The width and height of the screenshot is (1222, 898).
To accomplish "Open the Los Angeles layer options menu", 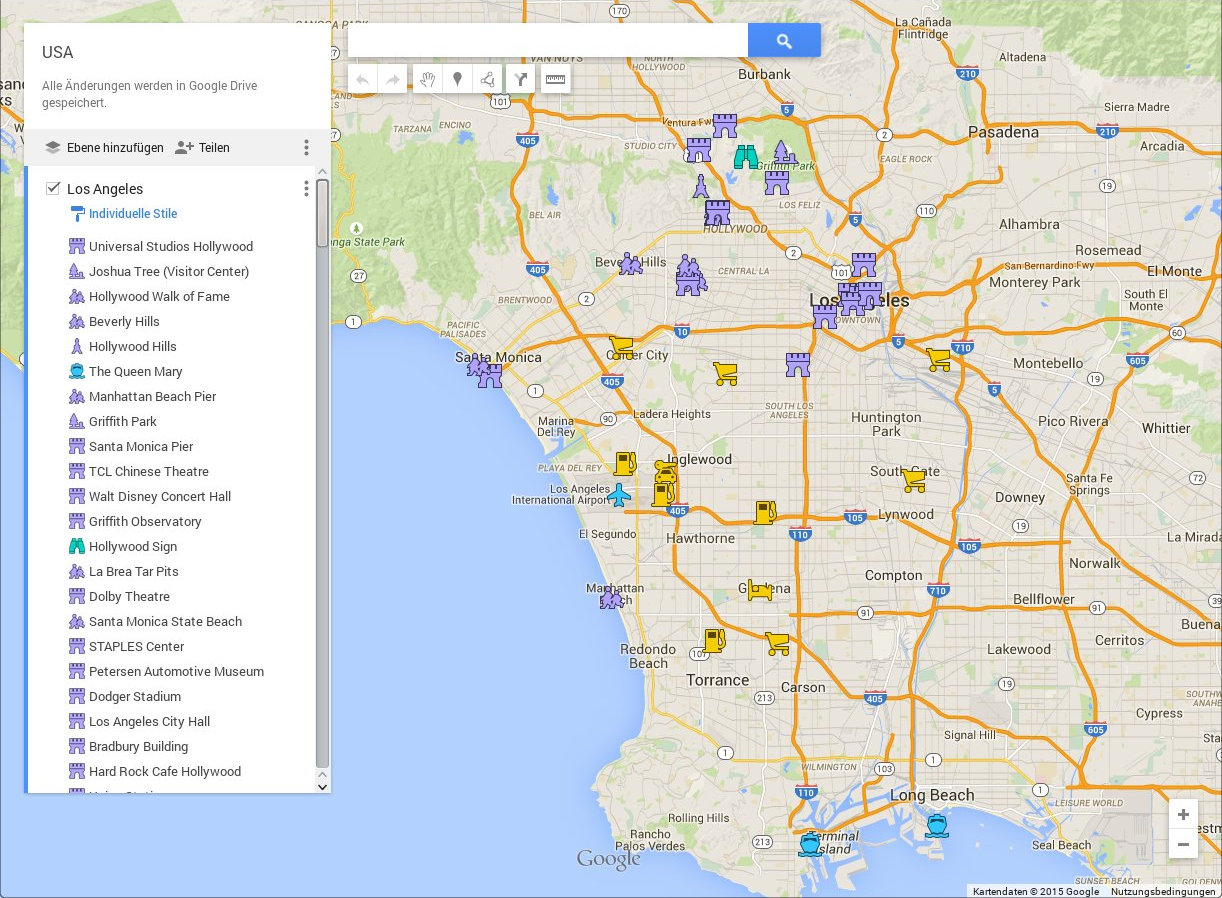I will click(306, 188).
